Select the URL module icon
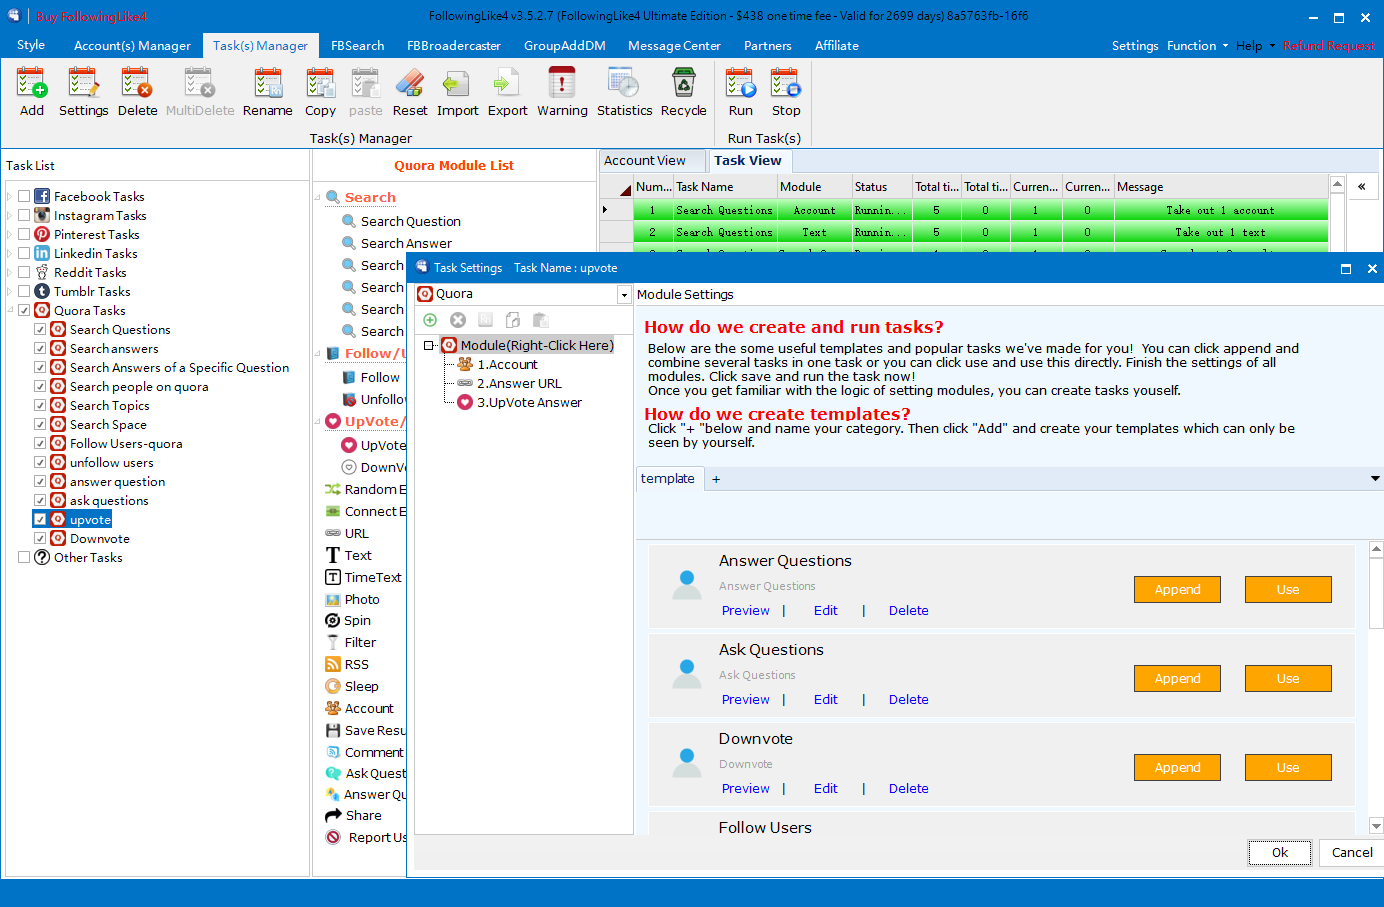This screenshot has width=1384, height=907. [333, 534]
